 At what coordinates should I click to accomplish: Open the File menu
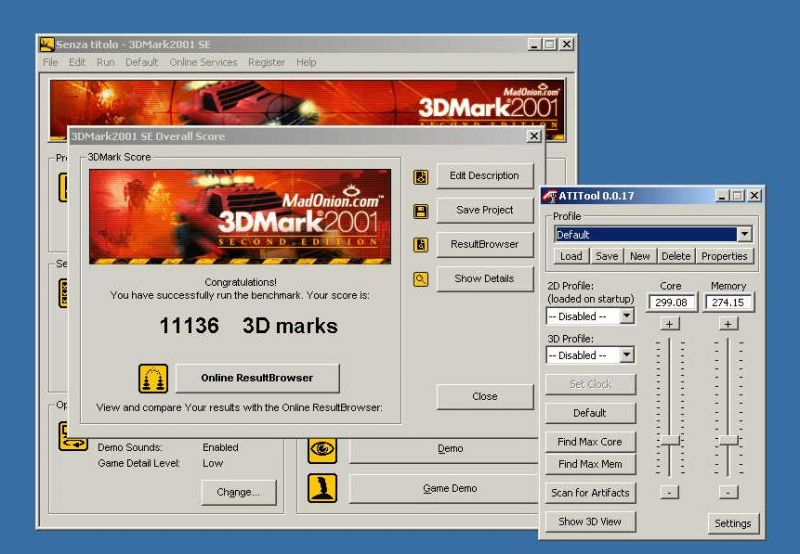(x=50, y=62)
